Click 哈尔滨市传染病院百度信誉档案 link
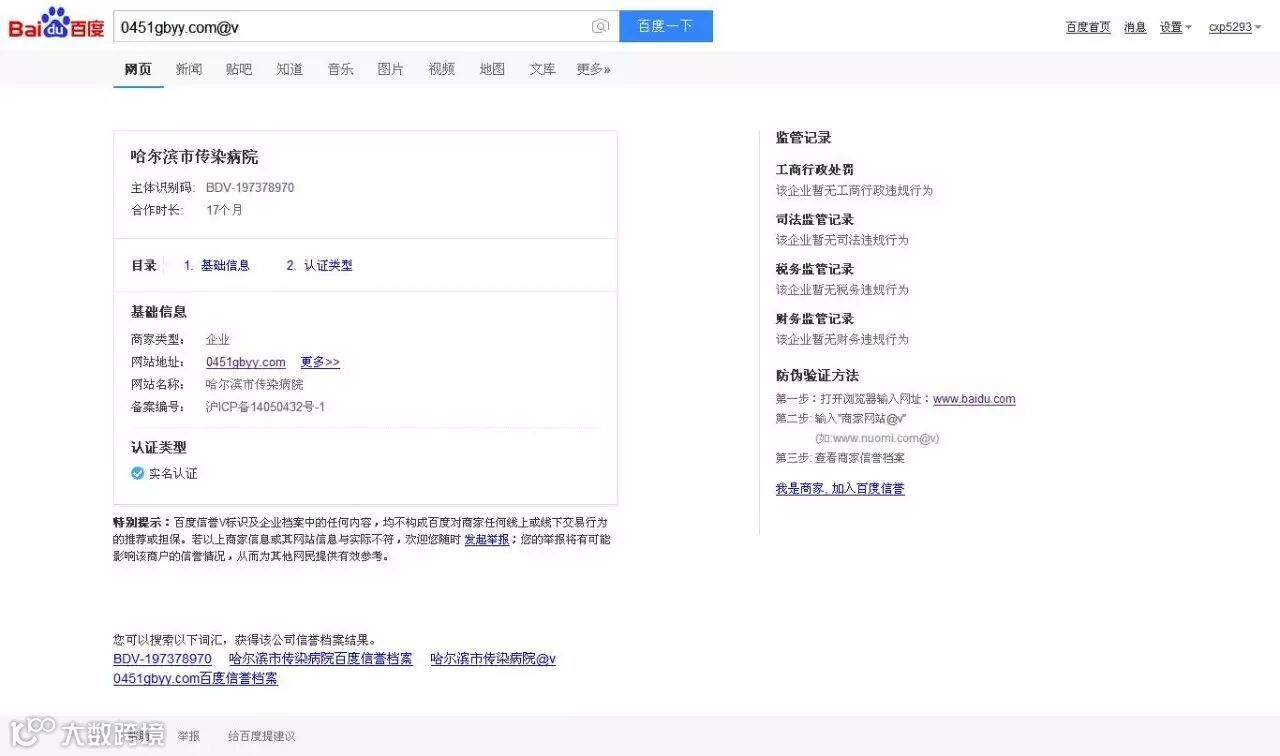The height and width of the screenshot is (756, 1280). point(321,659)
